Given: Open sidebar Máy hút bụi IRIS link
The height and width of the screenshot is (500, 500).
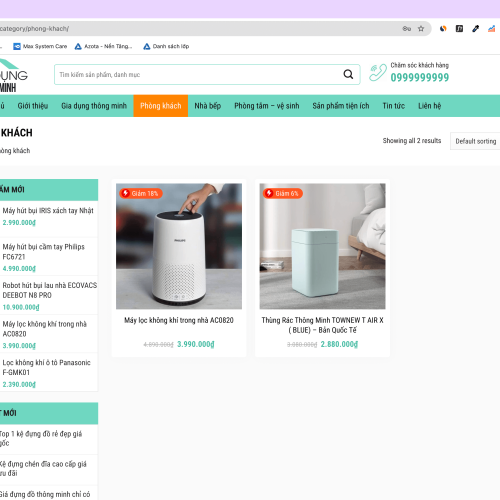Looking at the screenshot, I should point(48,211).
